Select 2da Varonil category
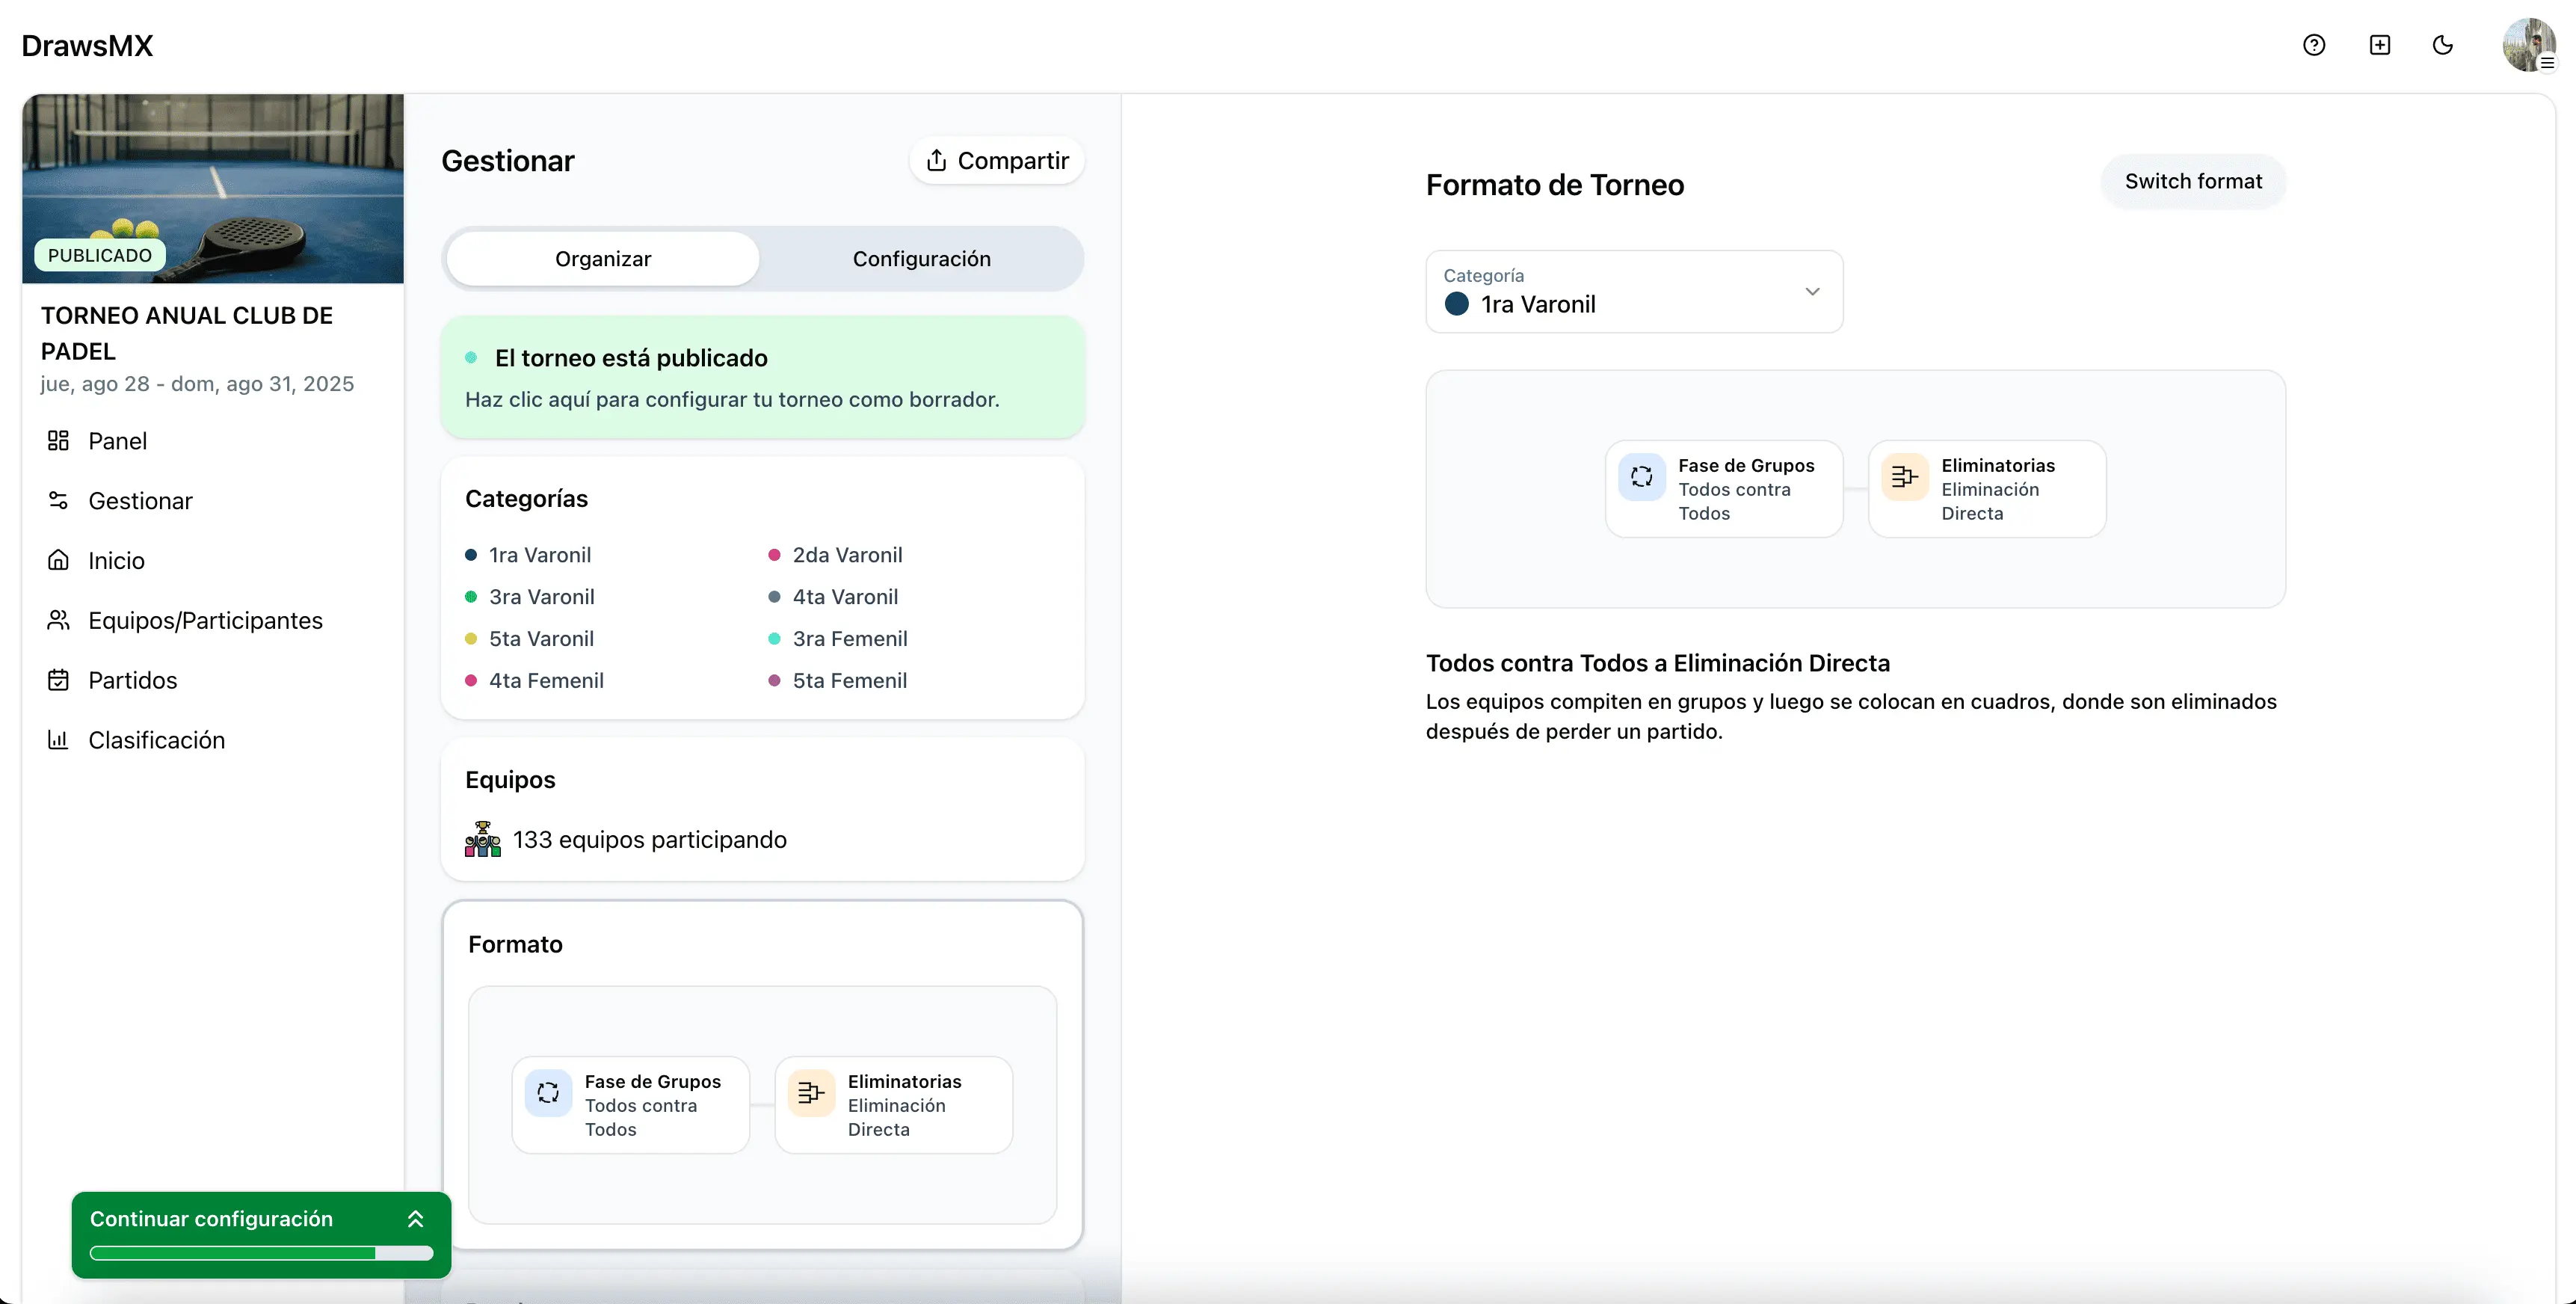The height and width of the screenshot is (1304, 2576). click(x=847, y=555)
